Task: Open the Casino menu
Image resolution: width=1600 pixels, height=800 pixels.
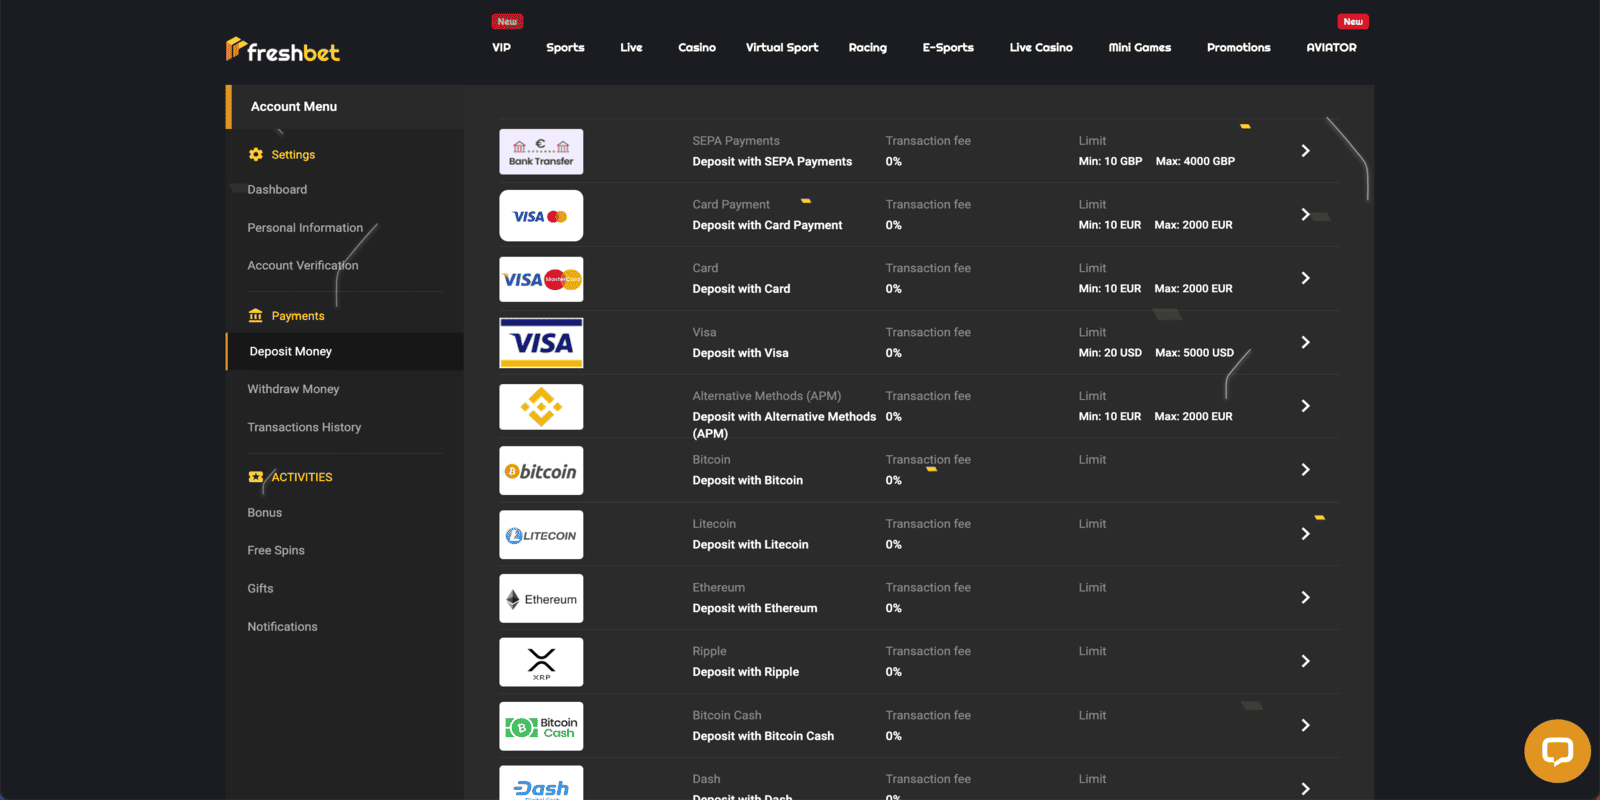Action: [x=696, y=47]
